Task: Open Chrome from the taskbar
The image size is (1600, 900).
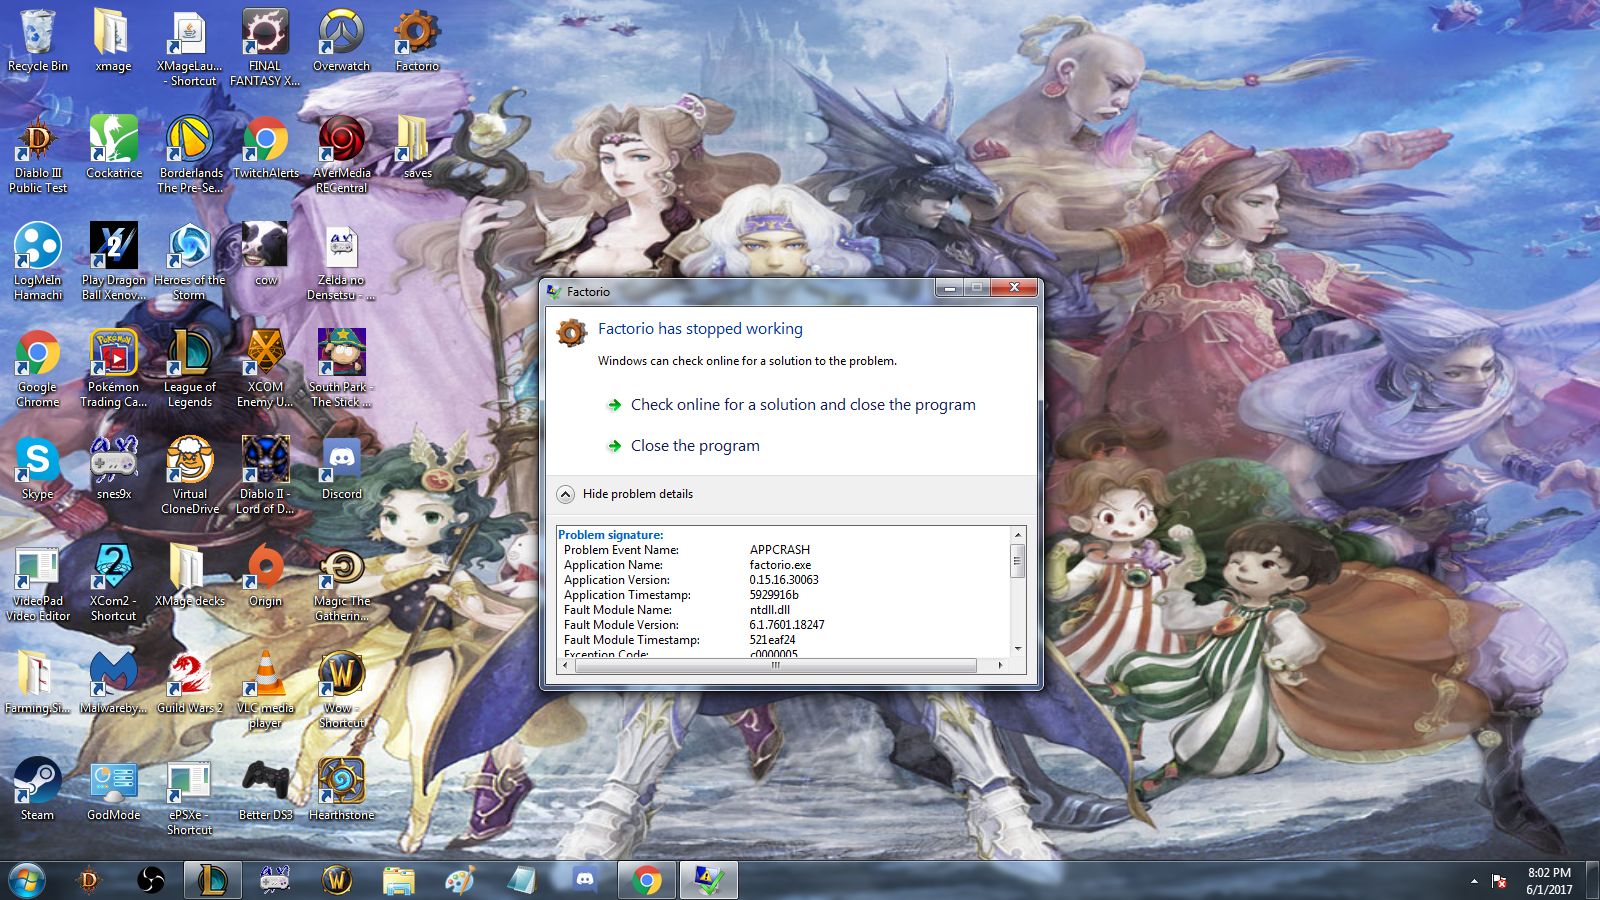Action: [646, 880]
